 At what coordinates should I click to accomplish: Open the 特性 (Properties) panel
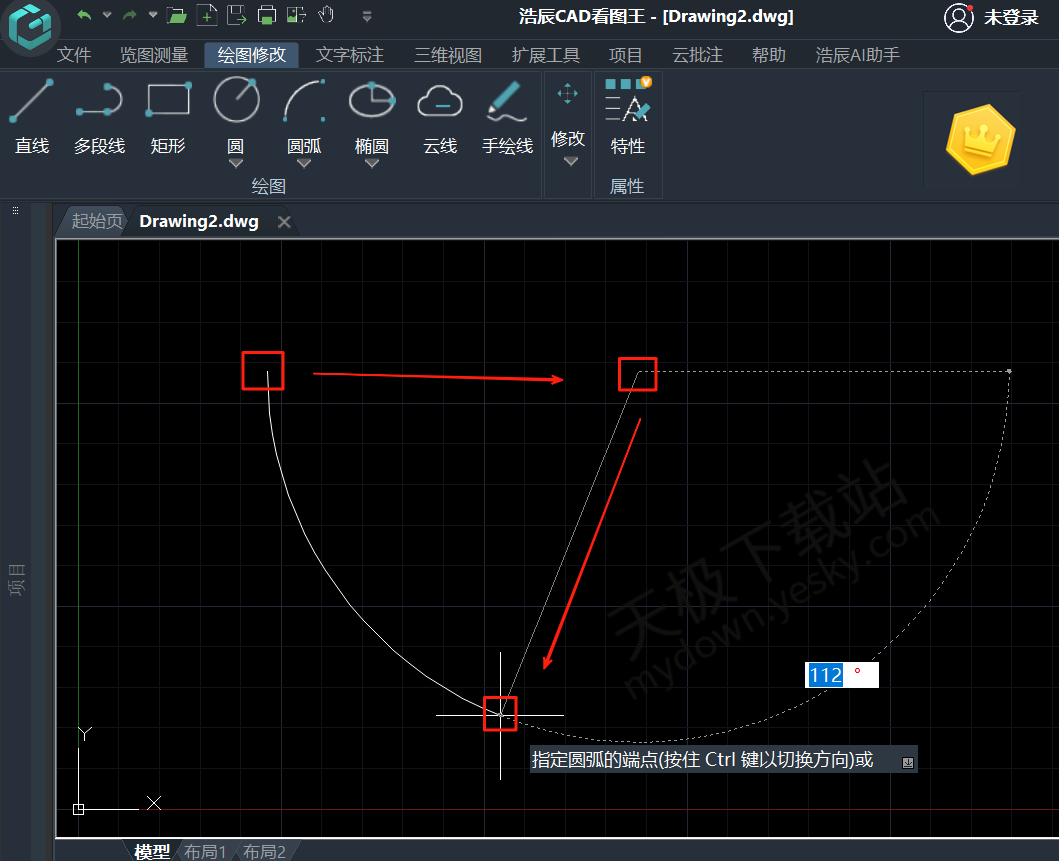click(x=627, y=116)
